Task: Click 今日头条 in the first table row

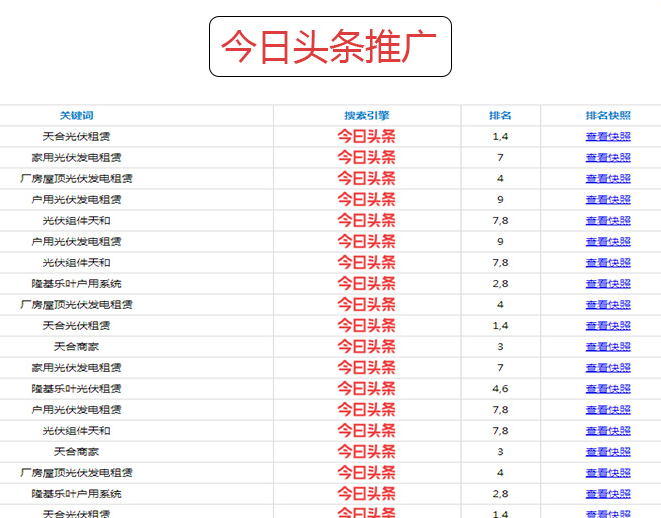Action: 366,137
